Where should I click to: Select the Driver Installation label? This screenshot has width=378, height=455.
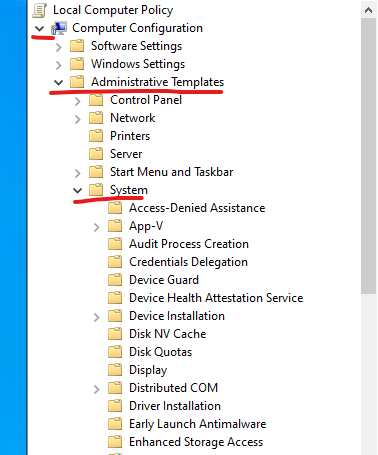point(175,406)
